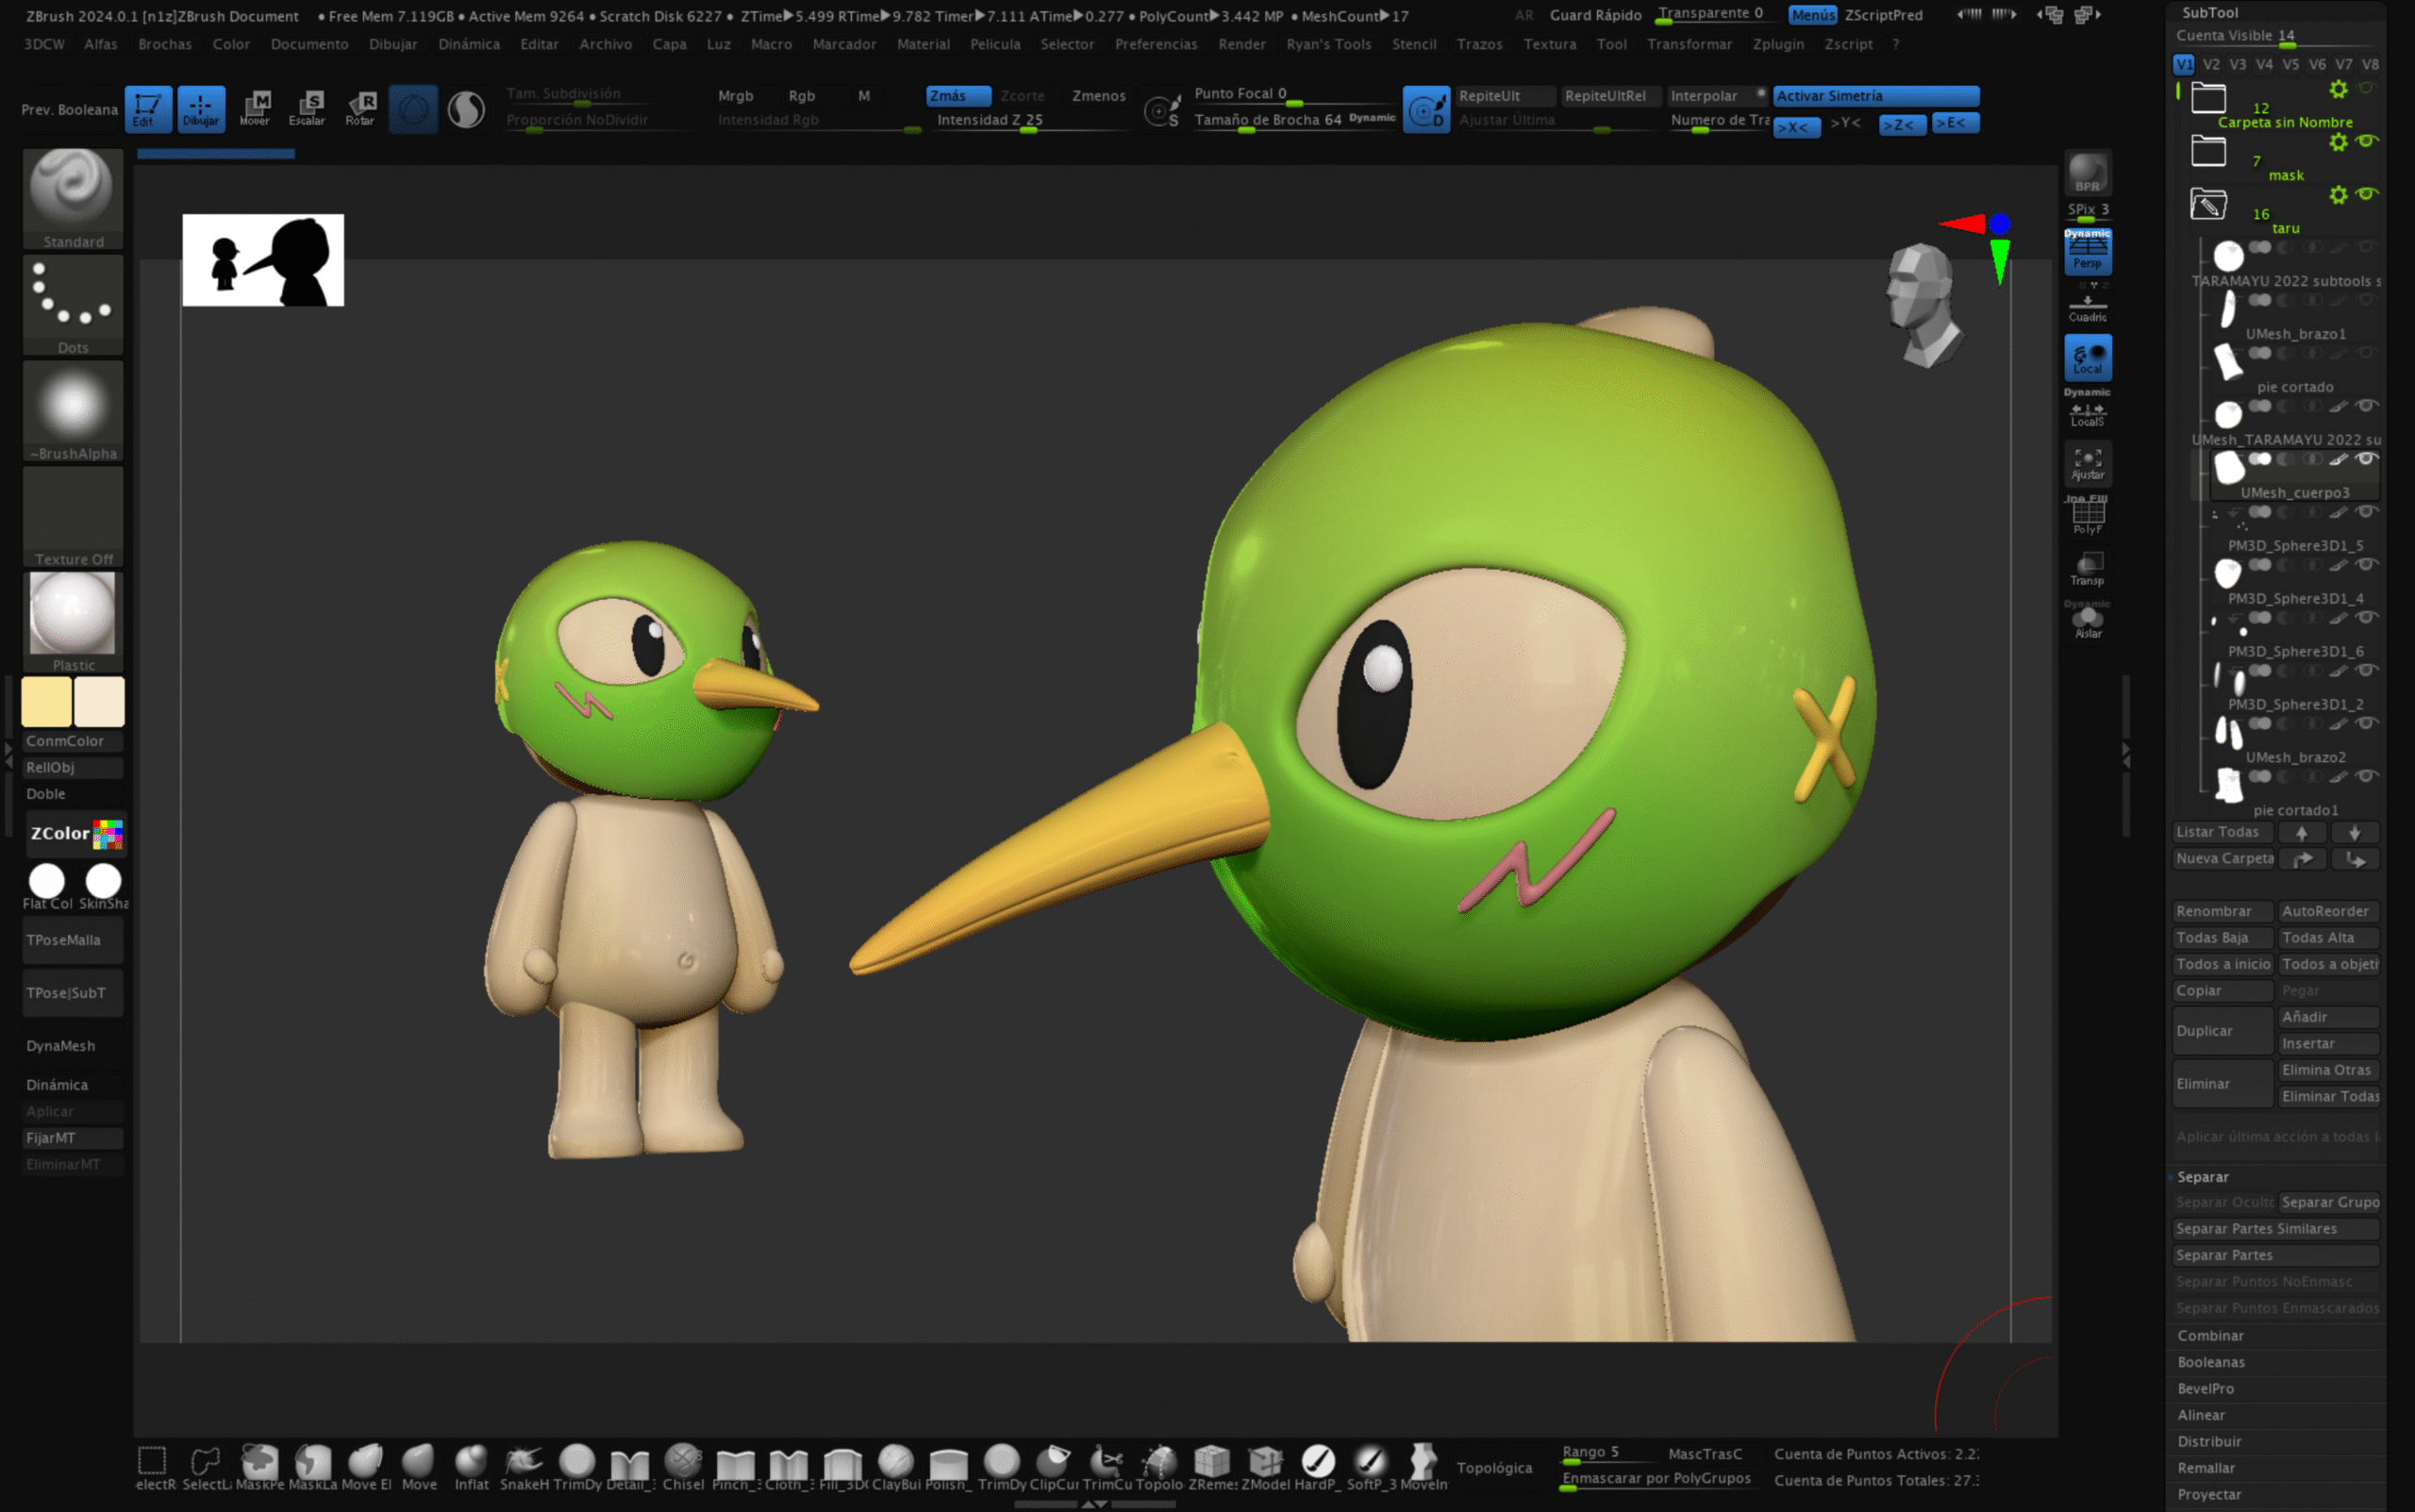Toggle PolyF polyframe display
Screen dimensions: 2415x1512
click(2087, 516)
